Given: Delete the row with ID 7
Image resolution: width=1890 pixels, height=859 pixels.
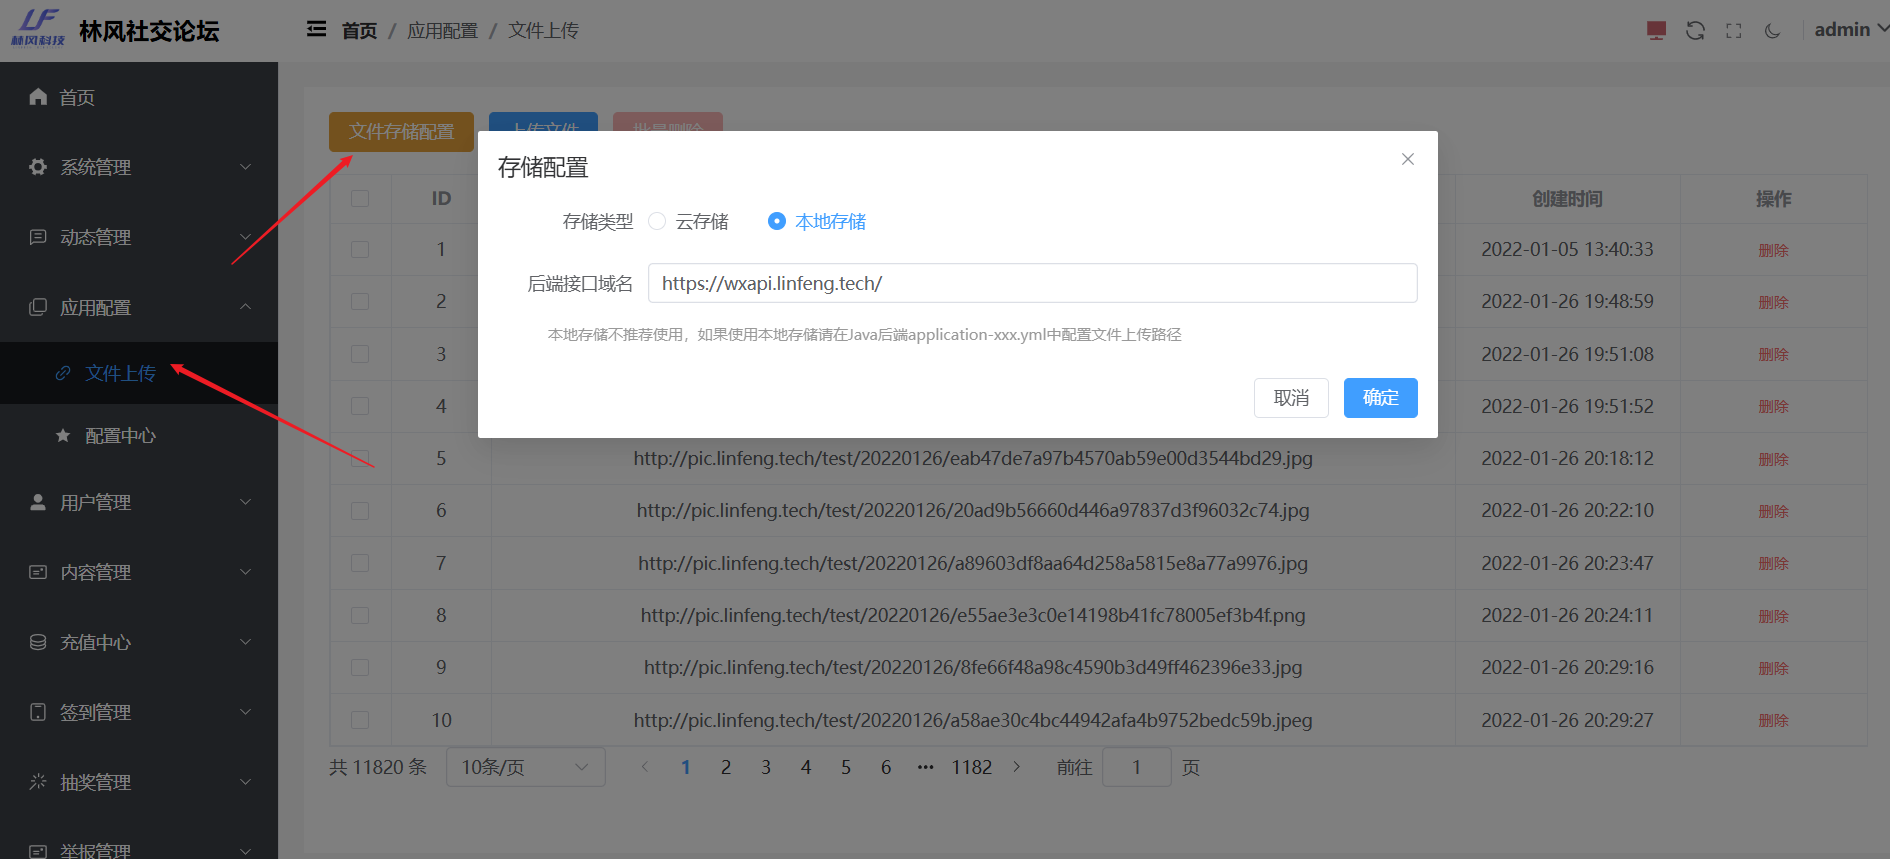Looking at the screenshot, I should click(1773, 563).
